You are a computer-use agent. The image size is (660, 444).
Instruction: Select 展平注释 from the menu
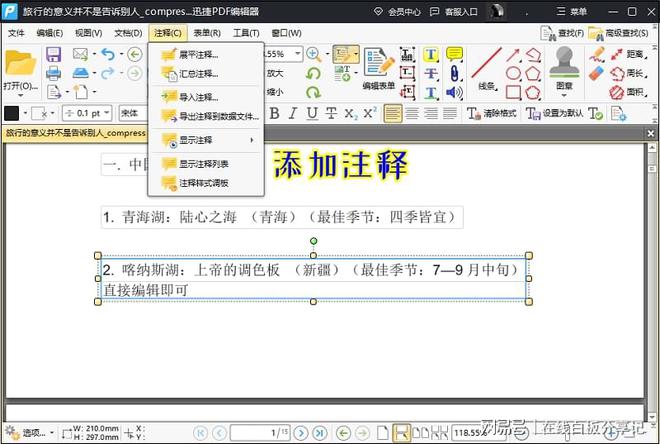click(198, 54)
